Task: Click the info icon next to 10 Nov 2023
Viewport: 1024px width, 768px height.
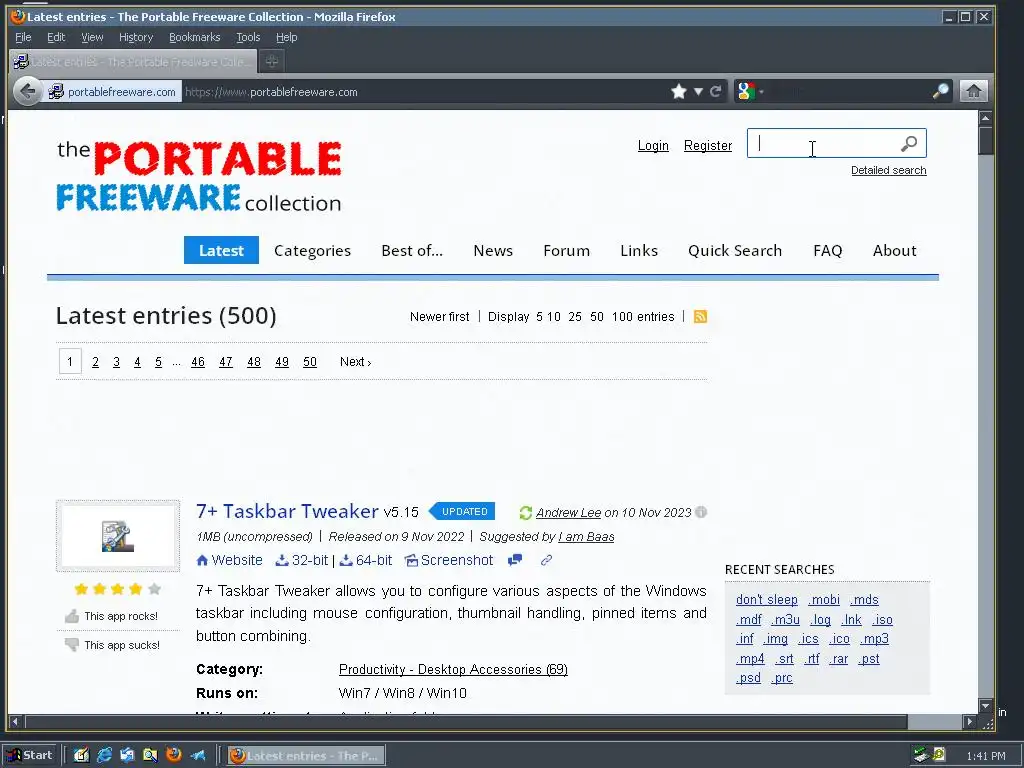Action: 701,512
